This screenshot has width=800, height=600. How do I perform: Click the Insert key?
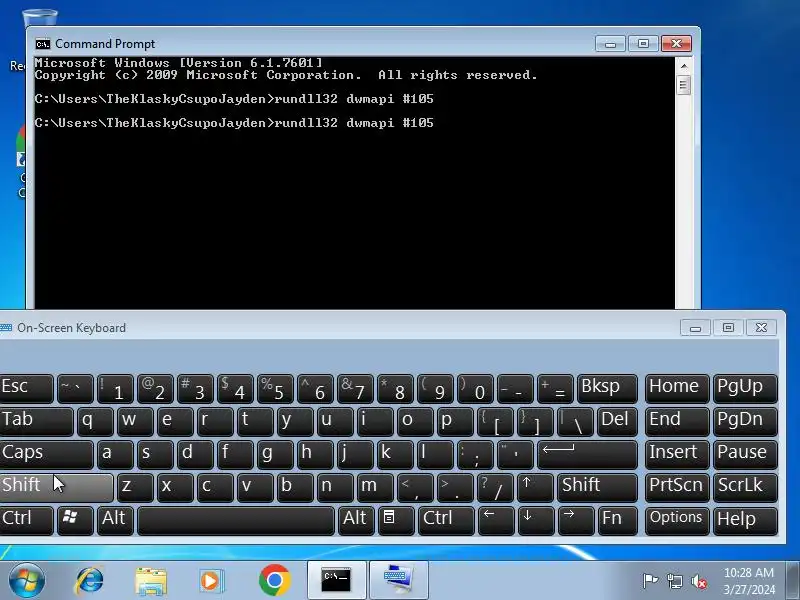coord(677,454)
